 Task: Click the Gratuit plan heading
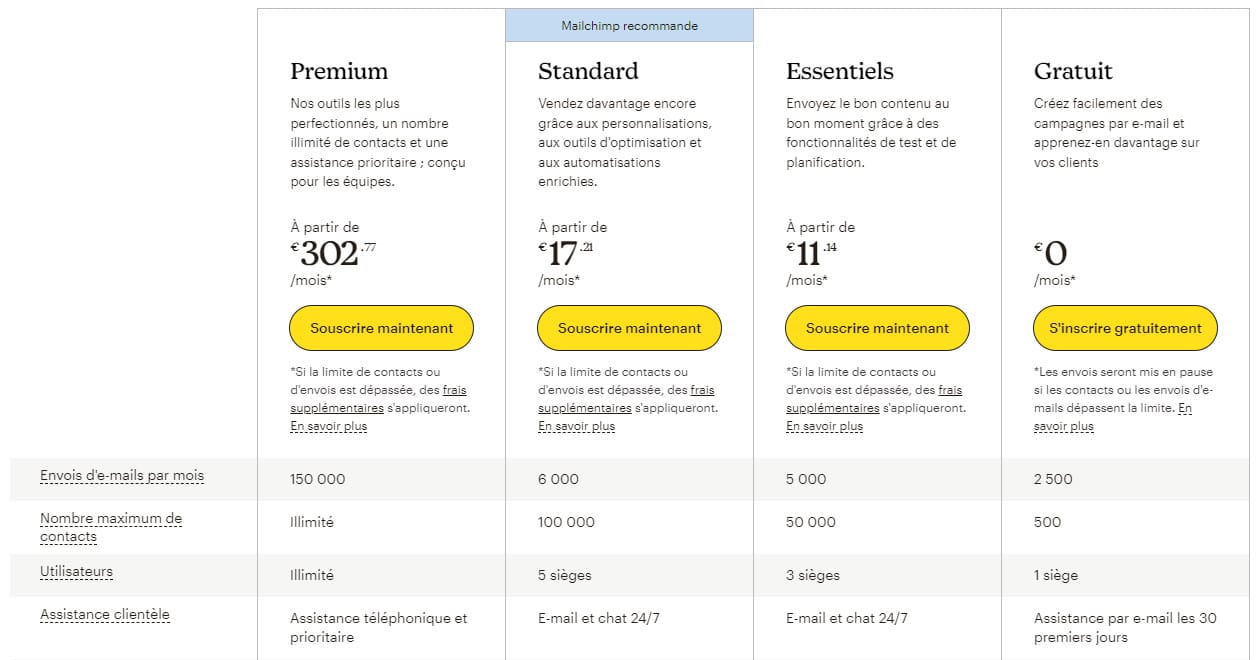1073,71
